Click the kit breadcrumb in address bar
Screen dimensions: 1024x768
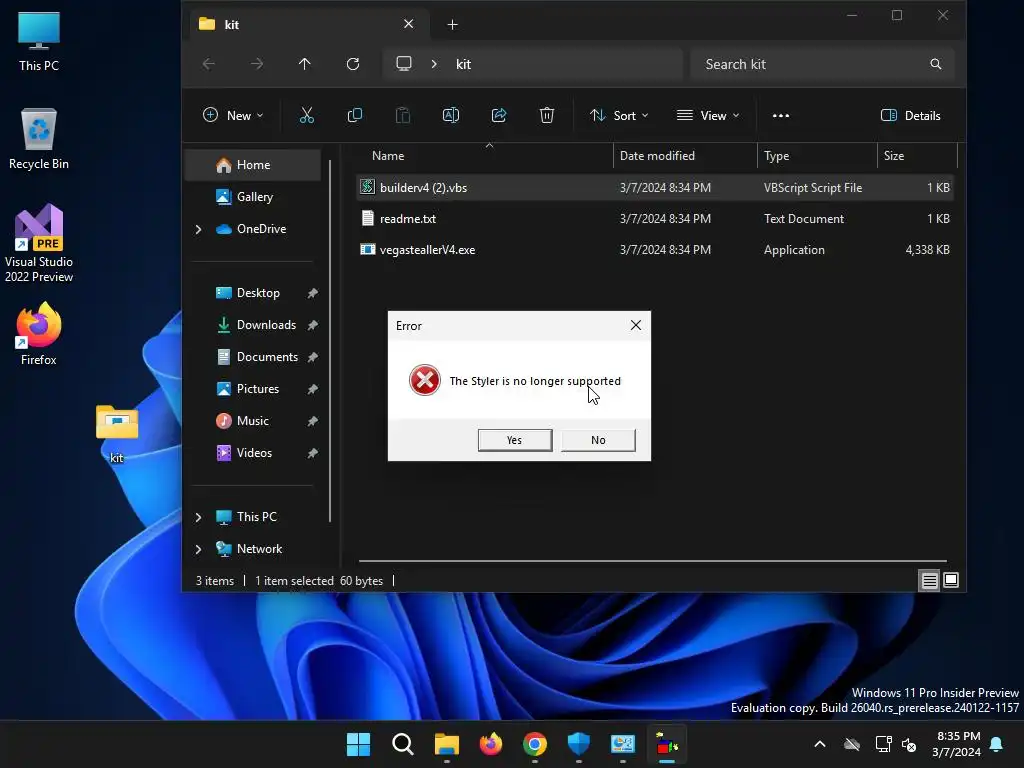point(463,64)
